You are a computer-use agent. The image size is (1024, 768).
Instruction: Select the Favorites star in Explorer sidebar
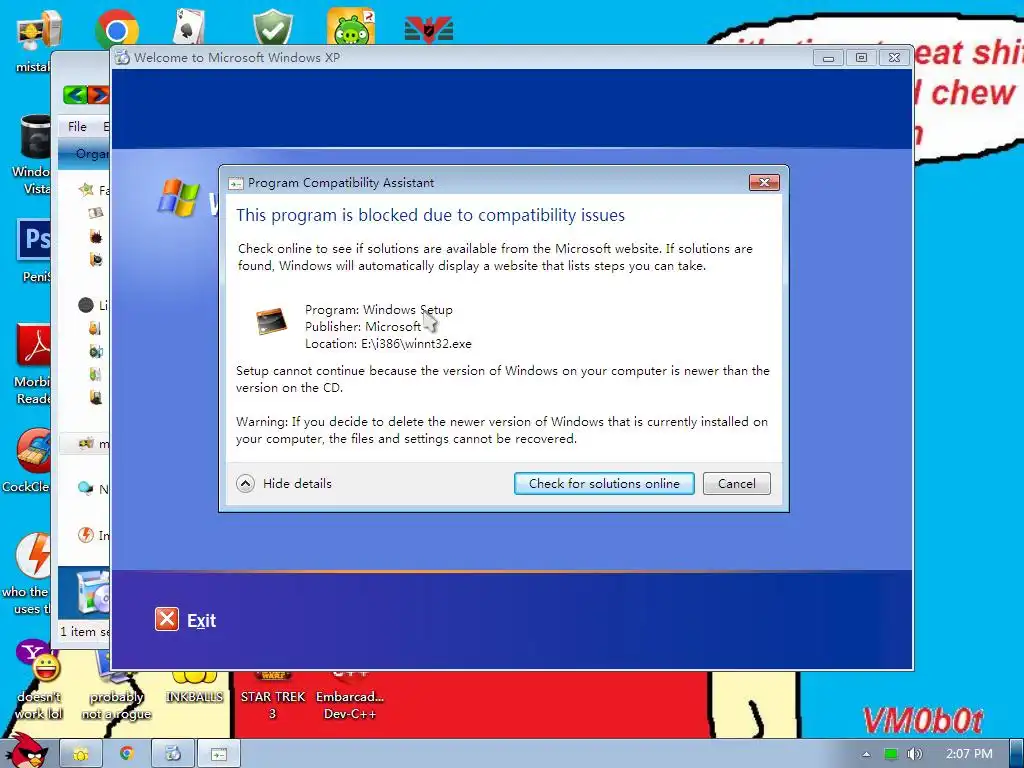coord(86,190)
